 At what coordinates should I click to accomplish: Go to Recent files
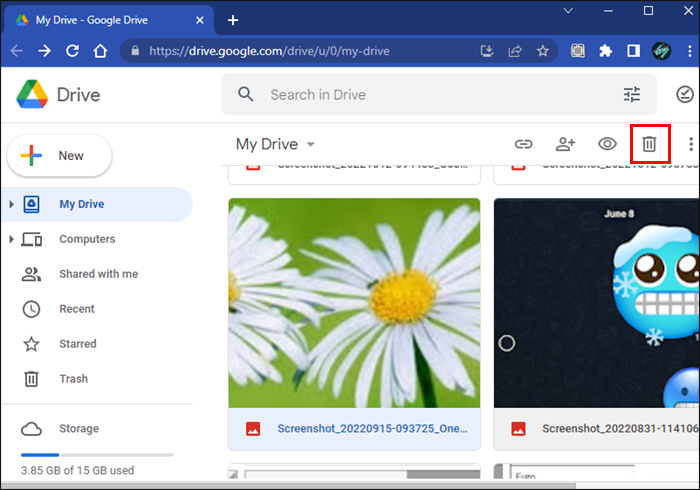pyautogui.click(x=77, y=309)
